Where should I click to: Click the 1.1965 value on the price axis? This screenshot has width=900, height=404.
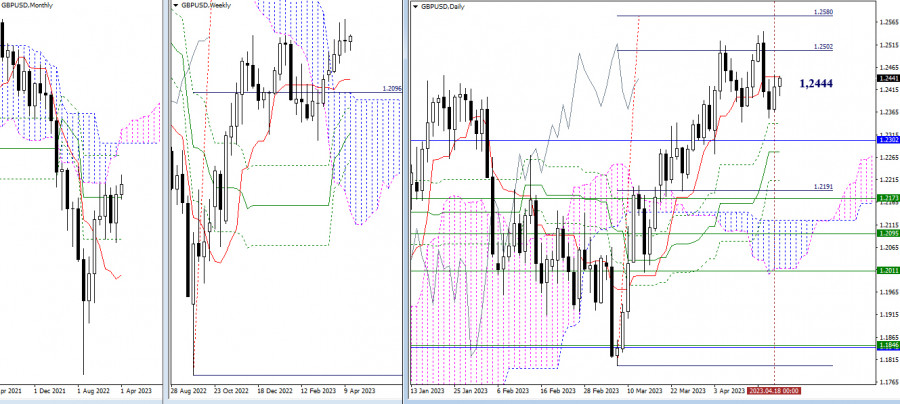click(889, 292)
